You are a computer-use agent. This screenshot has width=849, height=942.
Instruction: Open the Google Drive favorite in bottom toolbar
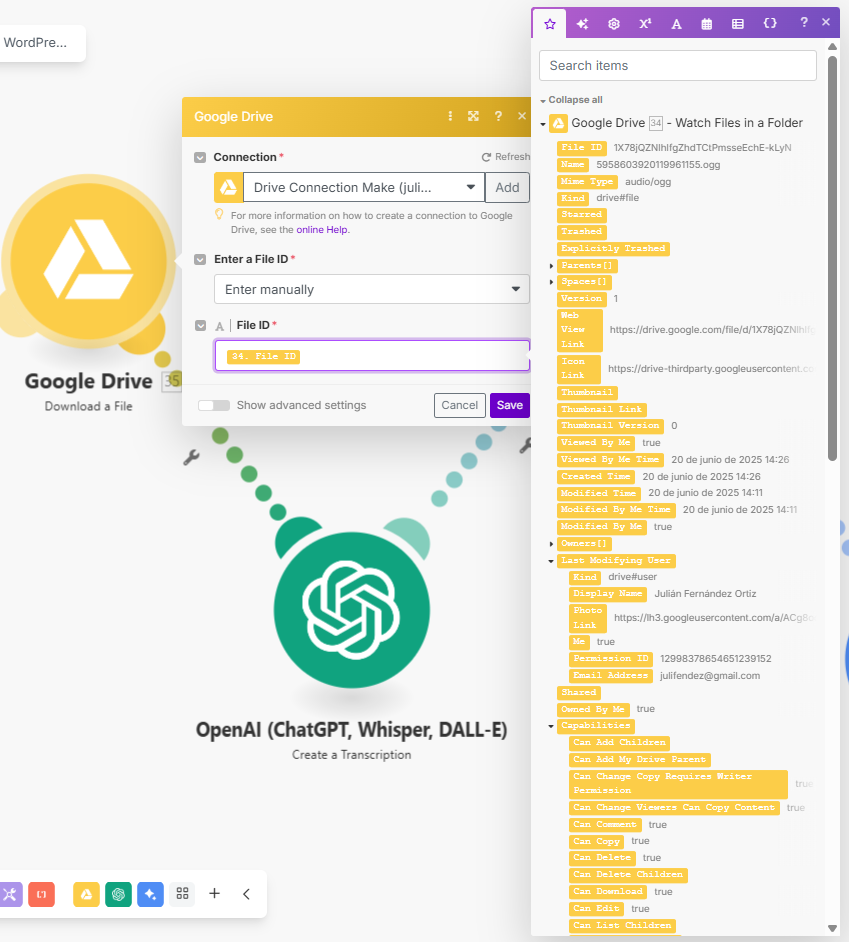[x=86, y=894]
